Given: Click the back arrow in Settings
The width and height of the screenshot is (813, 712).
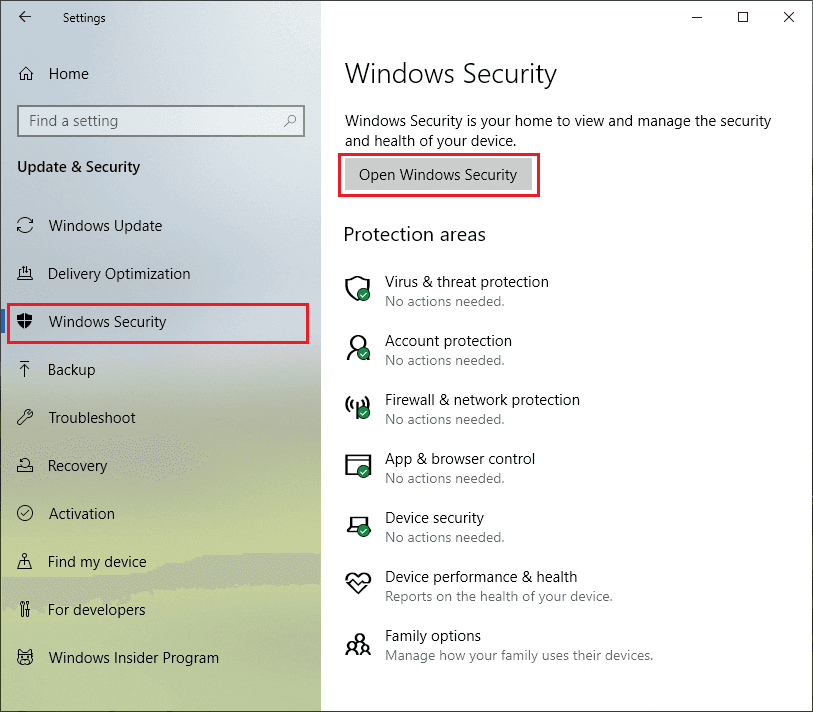Looking at the screenshot, I should tap(24, 17).
